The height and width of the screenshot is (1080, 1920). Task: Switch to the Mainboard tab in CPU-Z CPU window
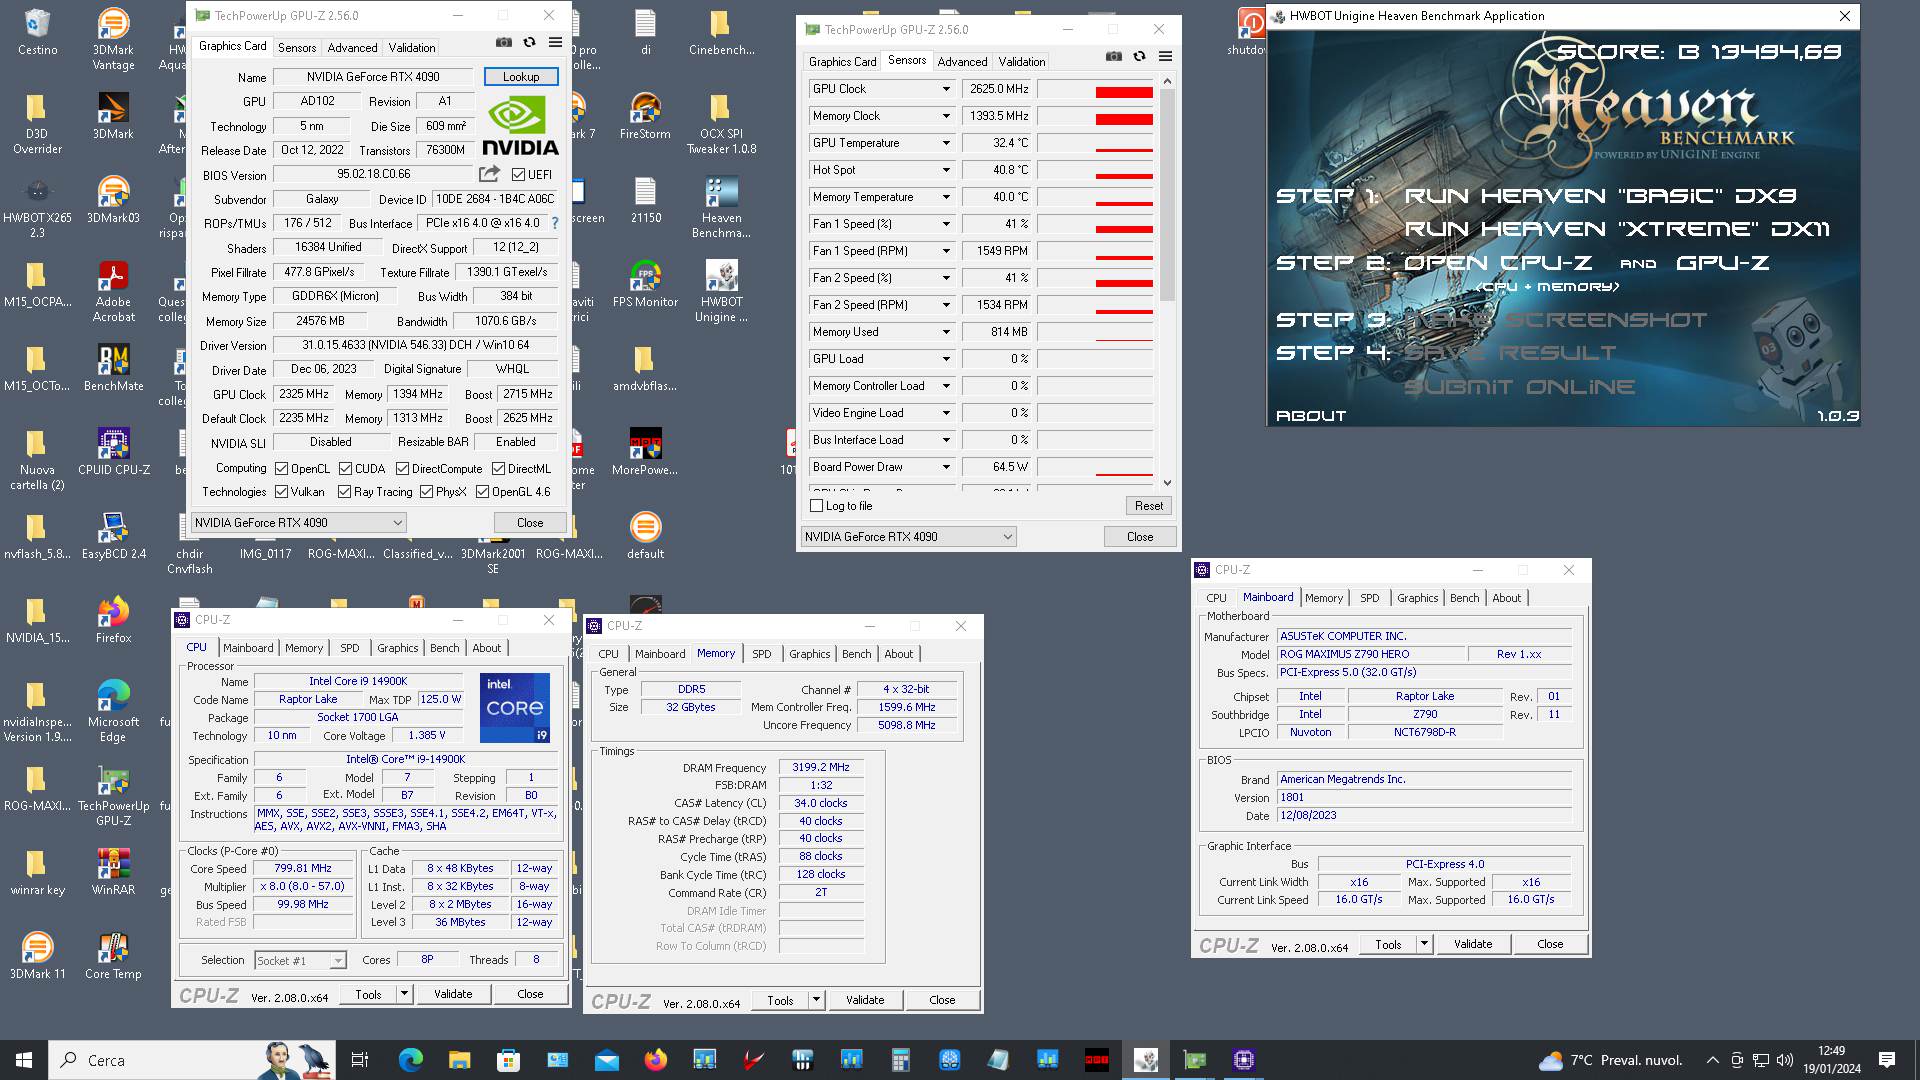coord(248,648)
